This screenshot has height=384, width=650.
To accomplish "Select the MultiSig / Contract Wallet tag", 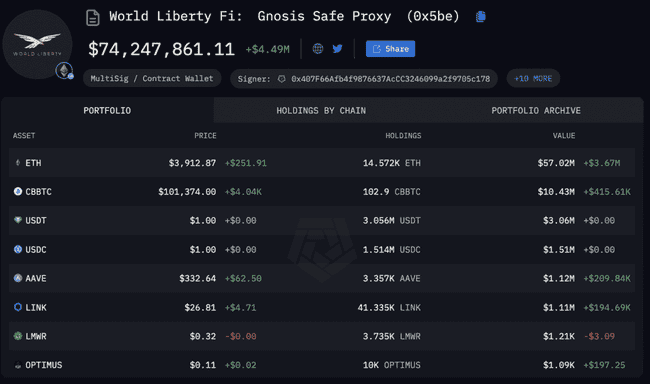I will 152,78.
